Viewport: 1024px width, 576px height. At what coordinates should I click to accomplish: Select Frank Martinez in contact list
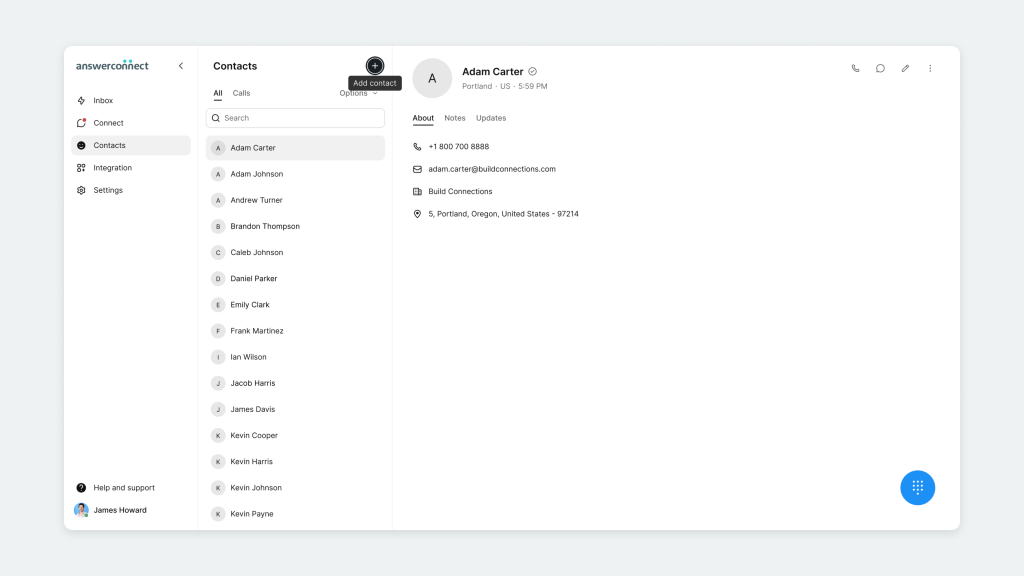tap(295, 331)
